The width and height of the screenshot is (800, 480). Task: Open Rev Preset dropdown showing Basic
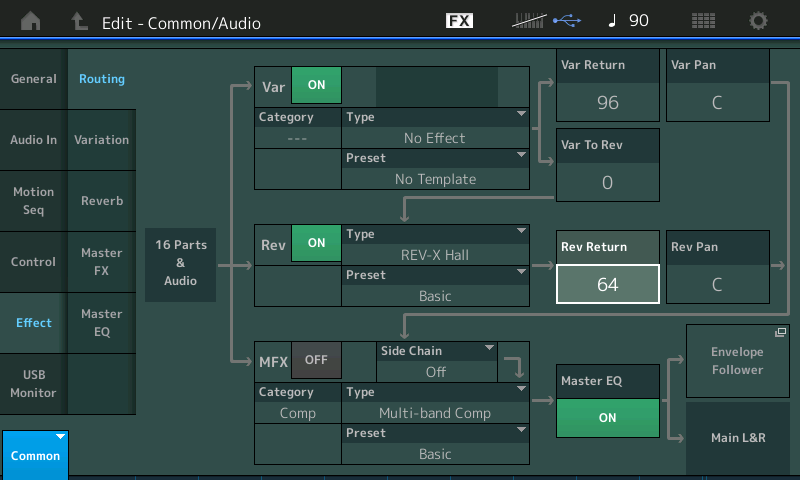[435, 286]
